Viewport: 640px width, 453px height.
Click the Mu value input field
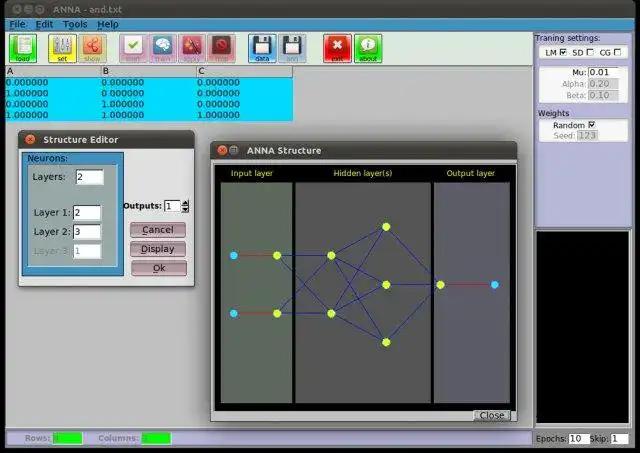point(603,72)
